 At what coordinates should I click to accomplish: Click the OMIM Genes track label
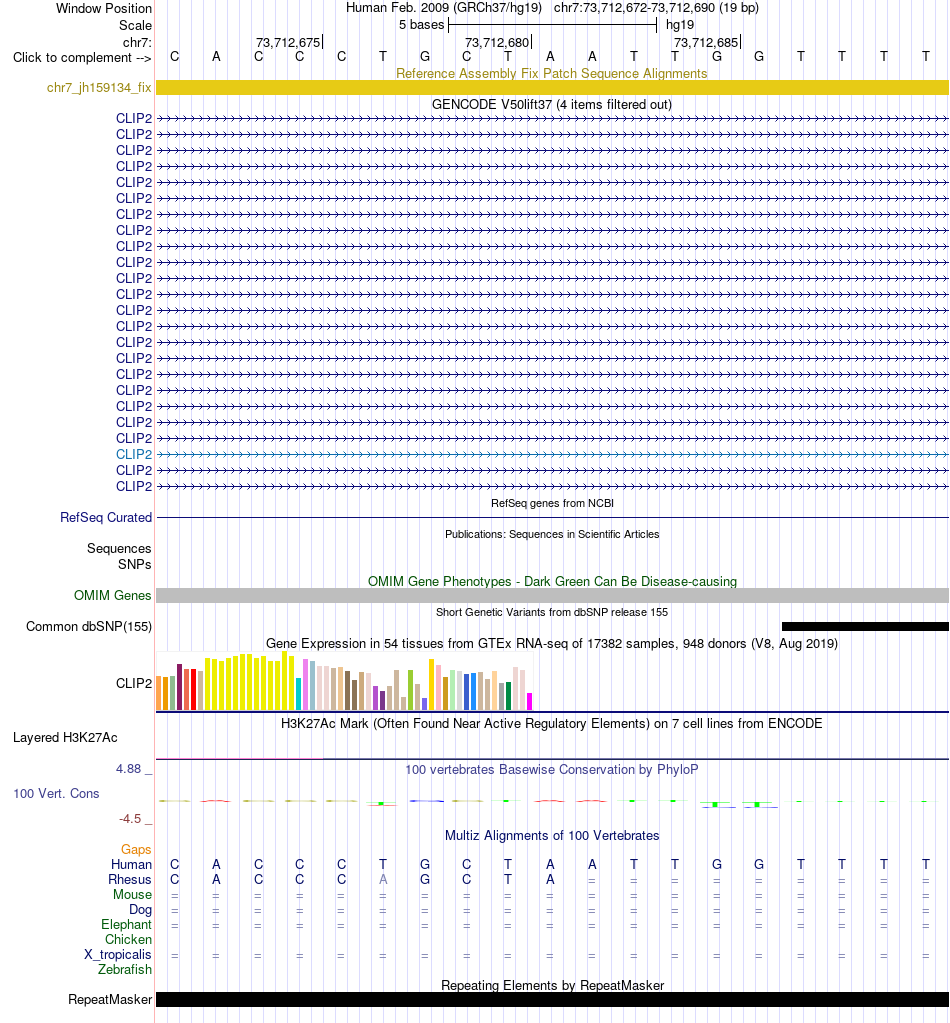tap(112, 595)
